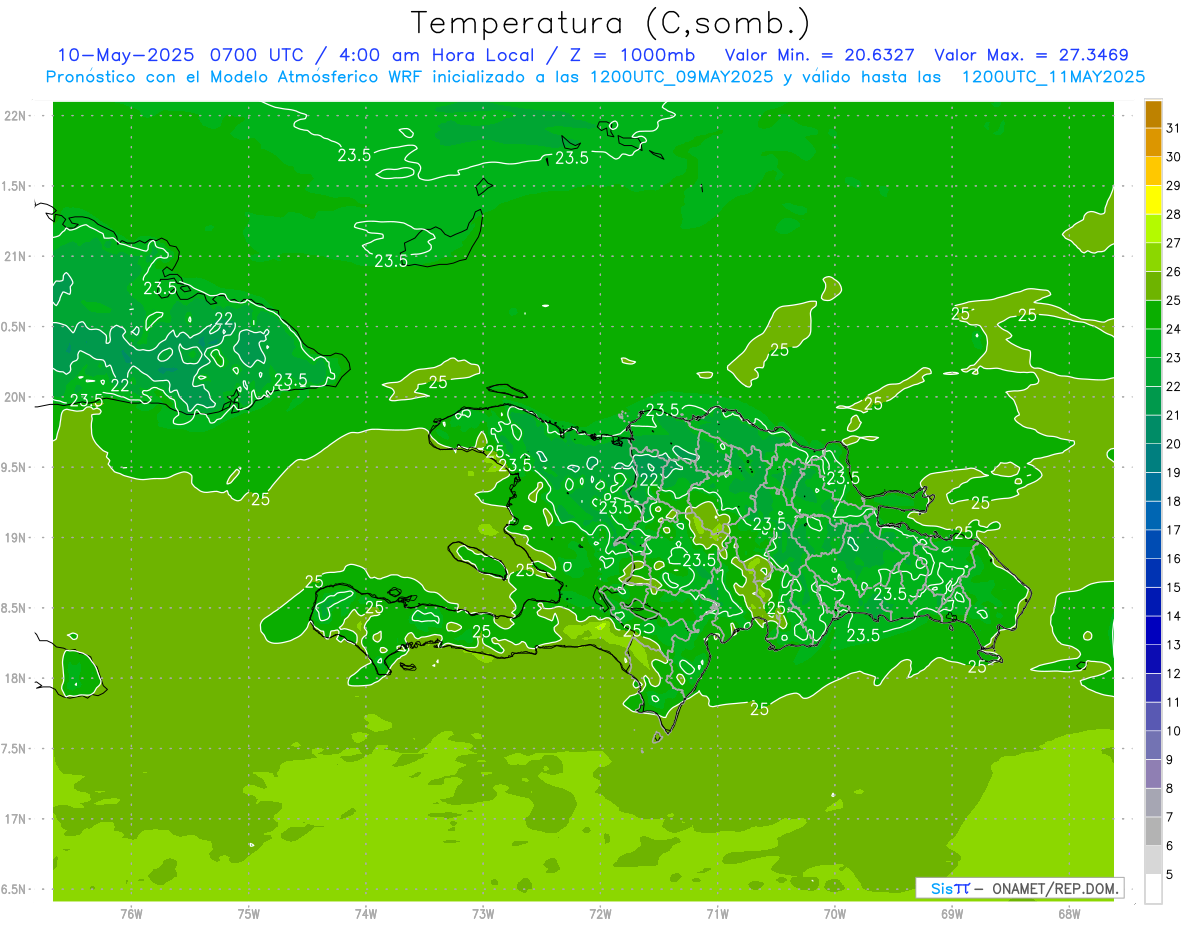Click the legend value 21
Screen dimensions: 1200x927
(x=1173, y=415)
